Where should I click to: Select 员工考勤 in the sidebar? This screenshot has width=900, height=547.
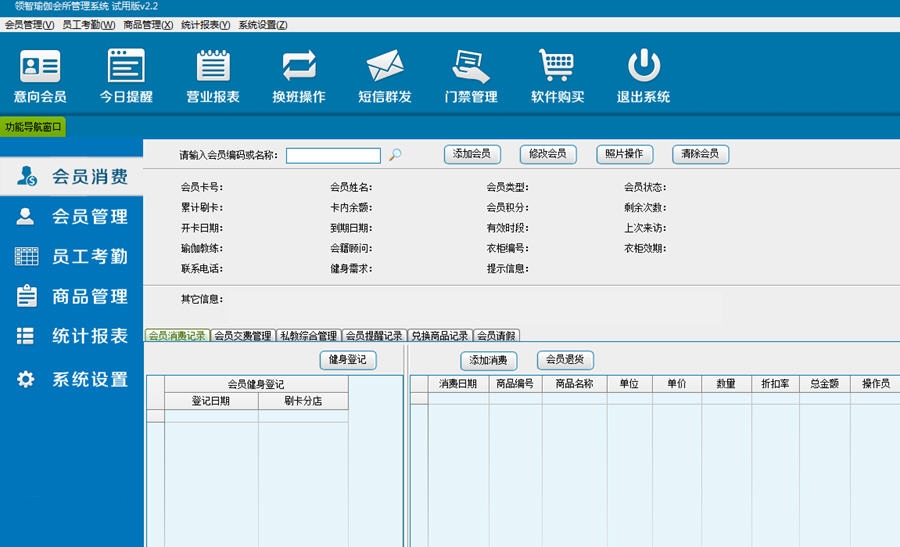pos(72,256)
